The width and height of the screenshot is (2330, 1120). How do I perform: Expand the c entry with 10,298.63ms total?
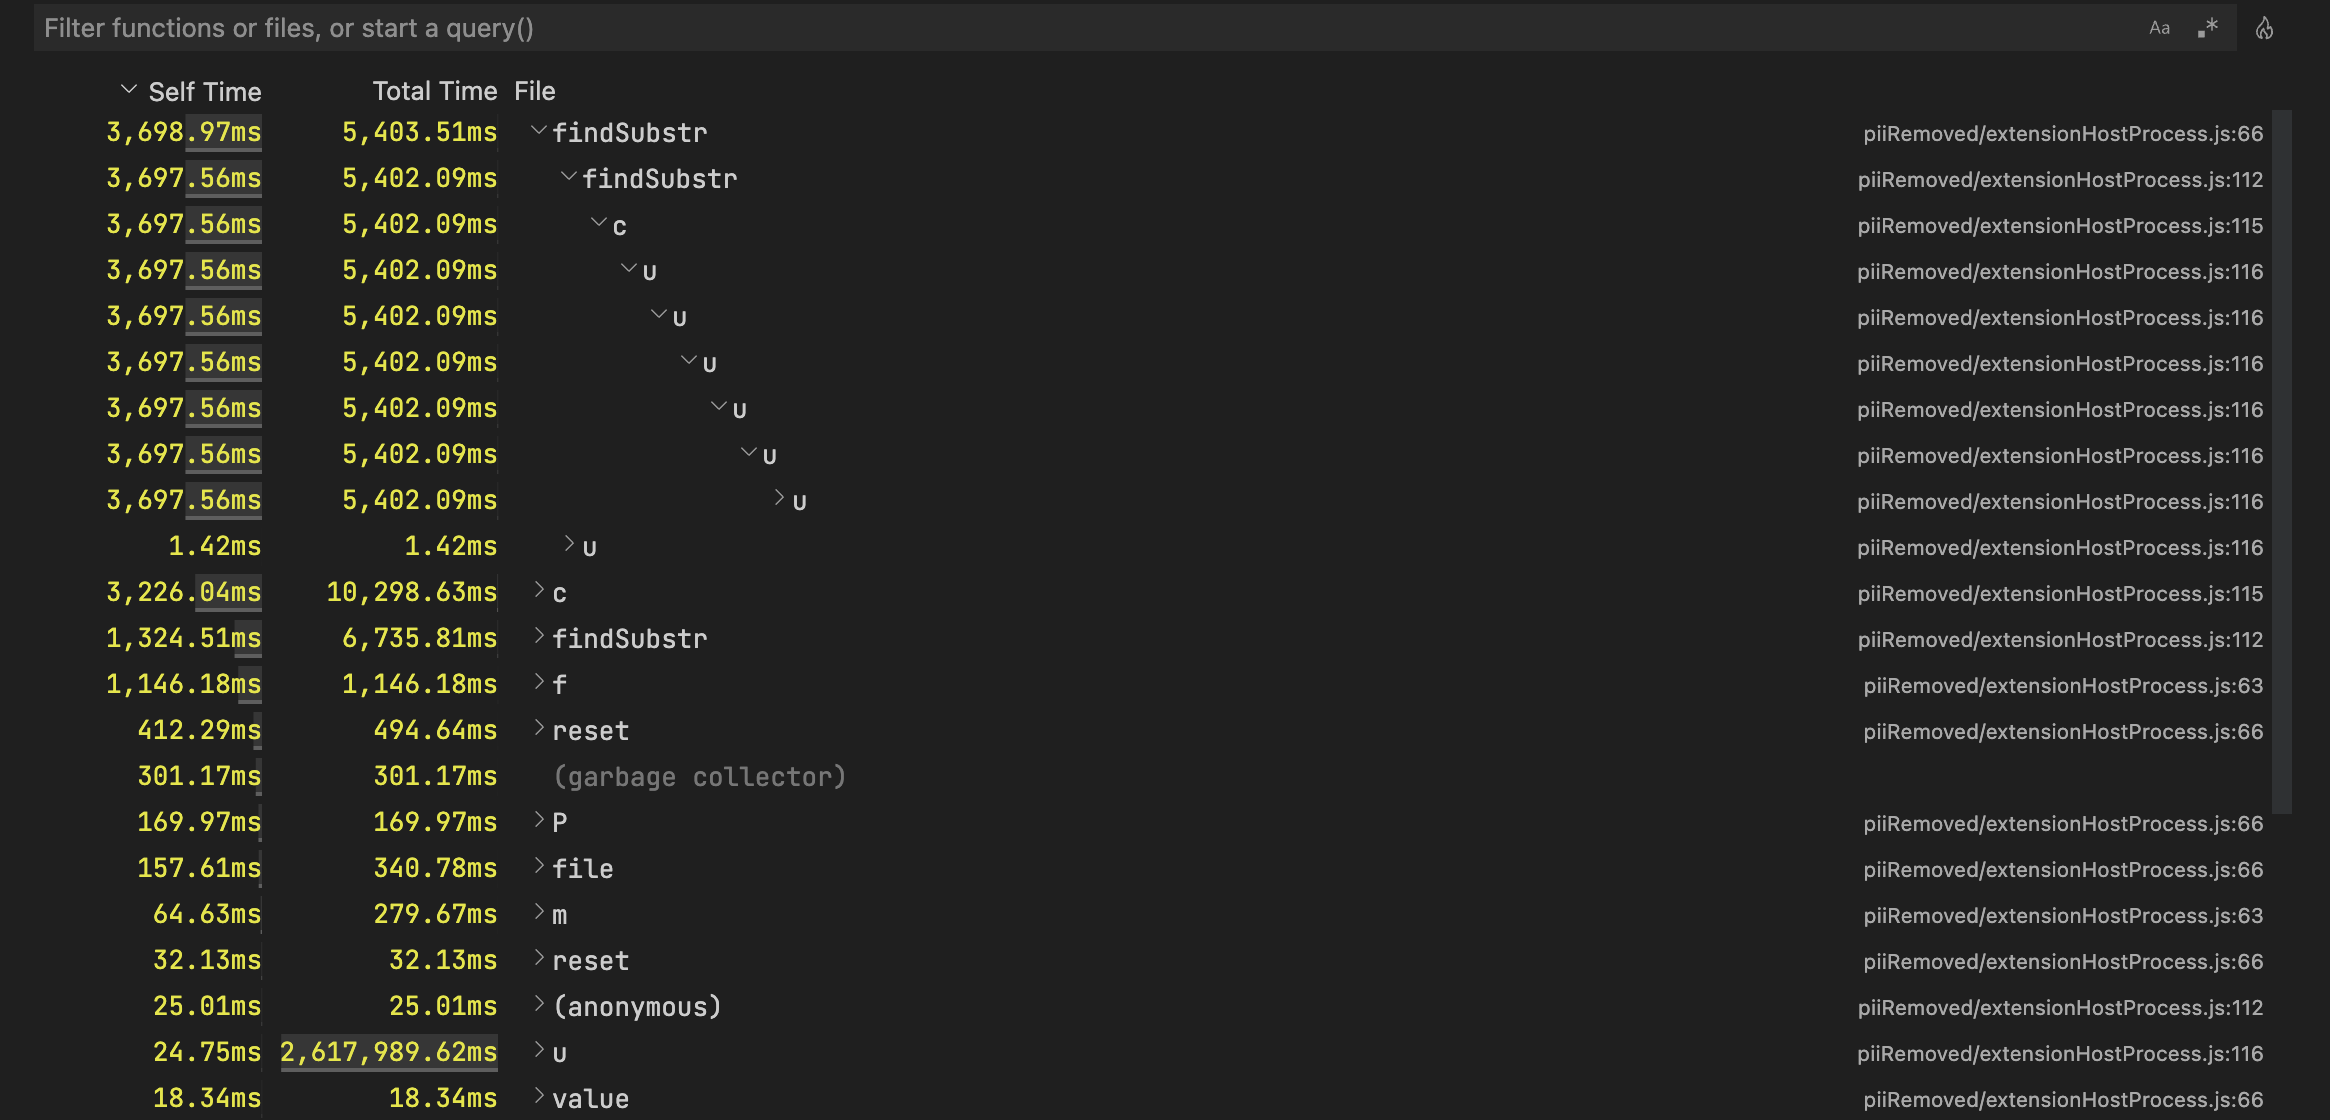(x=539, y=592)
